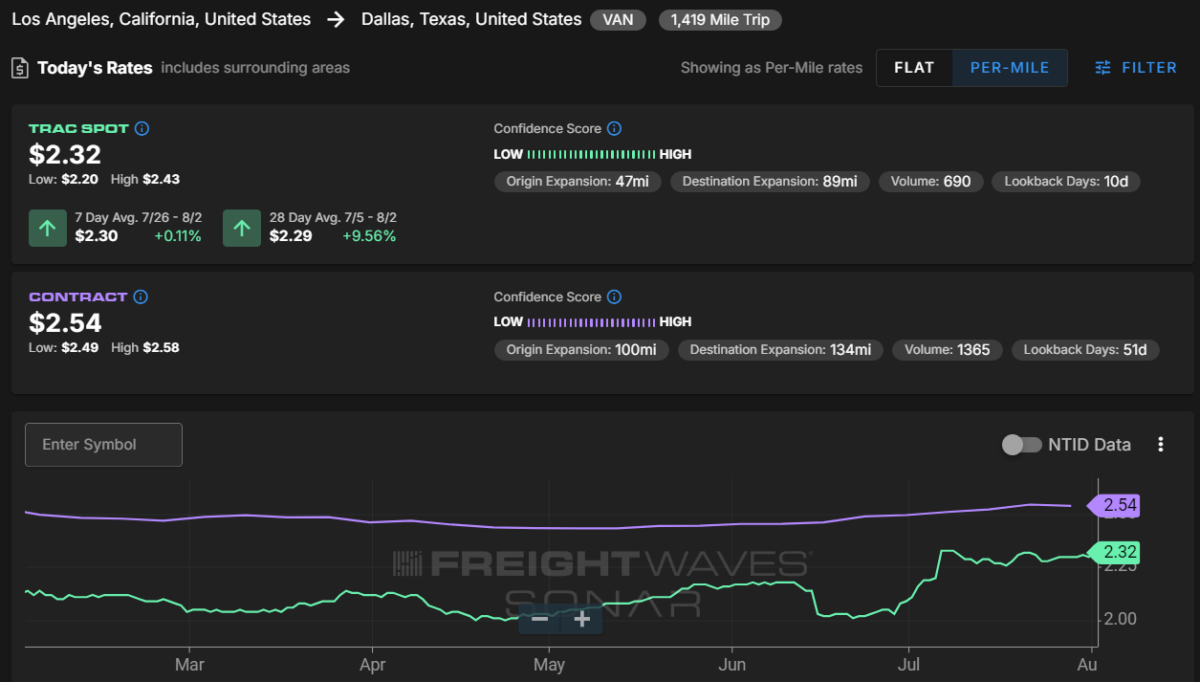
Task: Click the purple 2.54 price tag on chart
Action: pos(1113,506)
